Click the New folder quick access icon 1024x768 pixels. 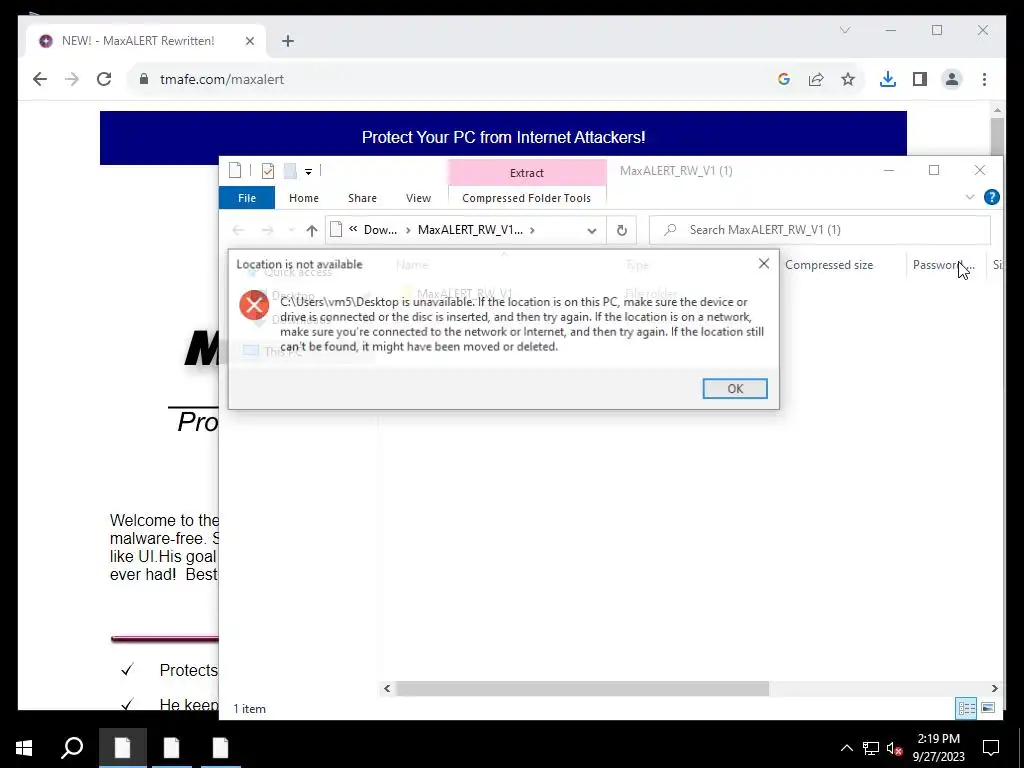[290, 171]
